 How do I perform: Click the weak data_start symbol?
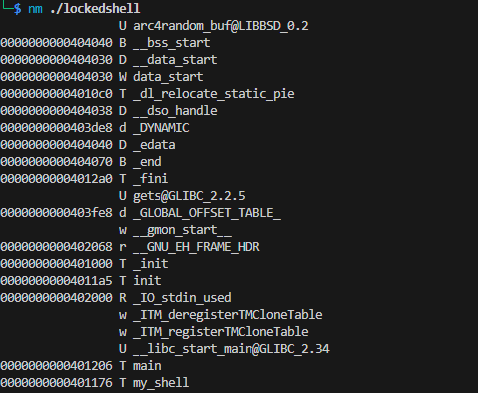click(168, 77)
